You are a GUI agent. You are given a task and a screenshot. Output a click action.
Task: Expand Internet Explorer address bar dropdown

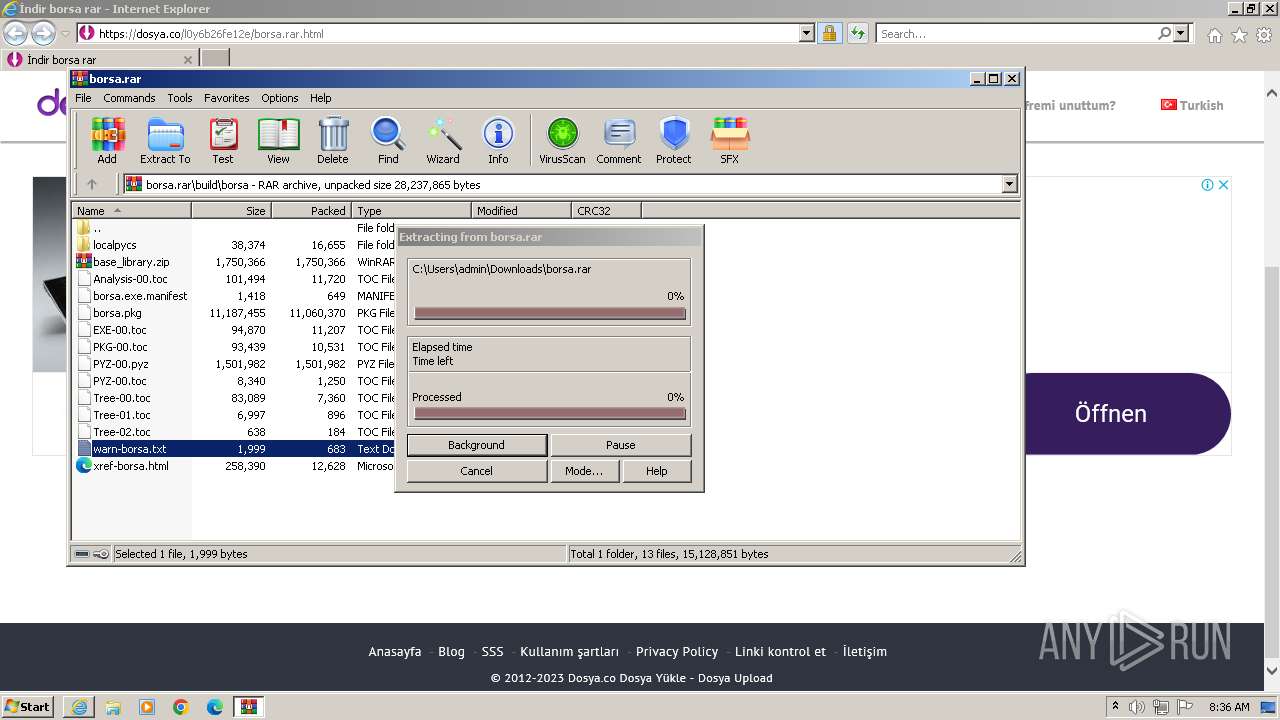807,33
